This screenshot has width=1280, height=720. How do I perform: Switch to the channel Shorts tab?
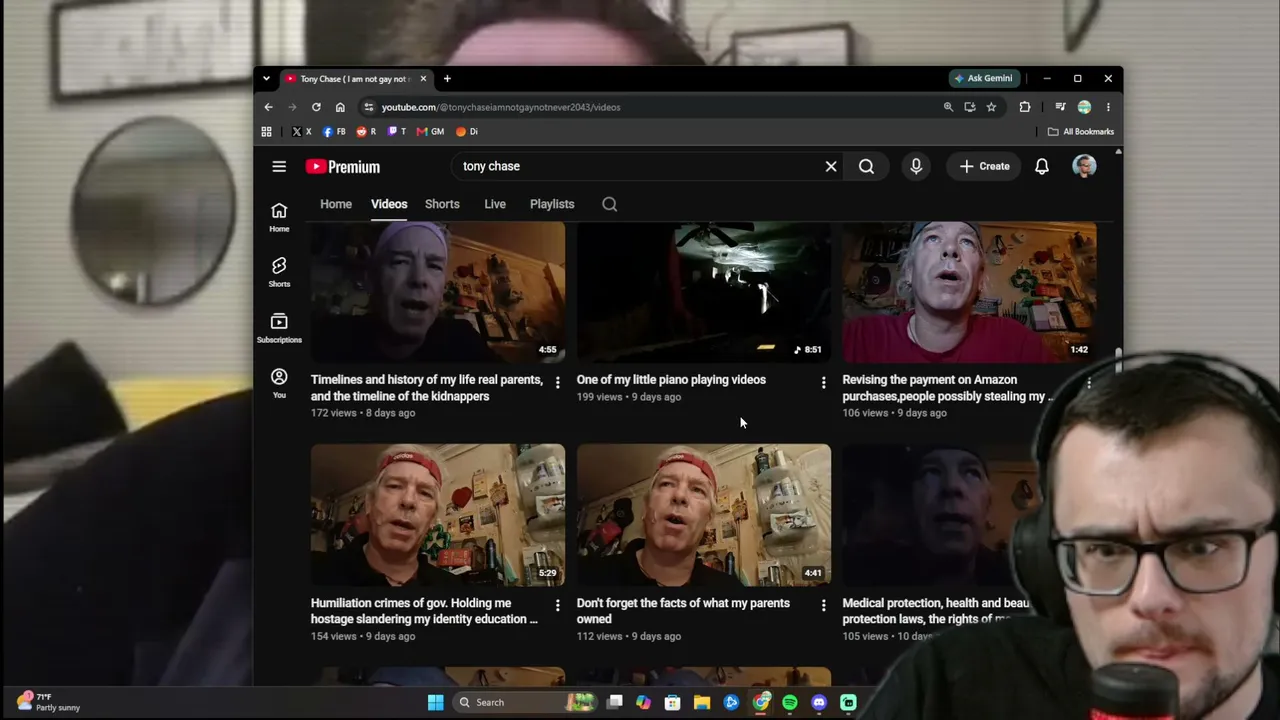pos(442,204)
